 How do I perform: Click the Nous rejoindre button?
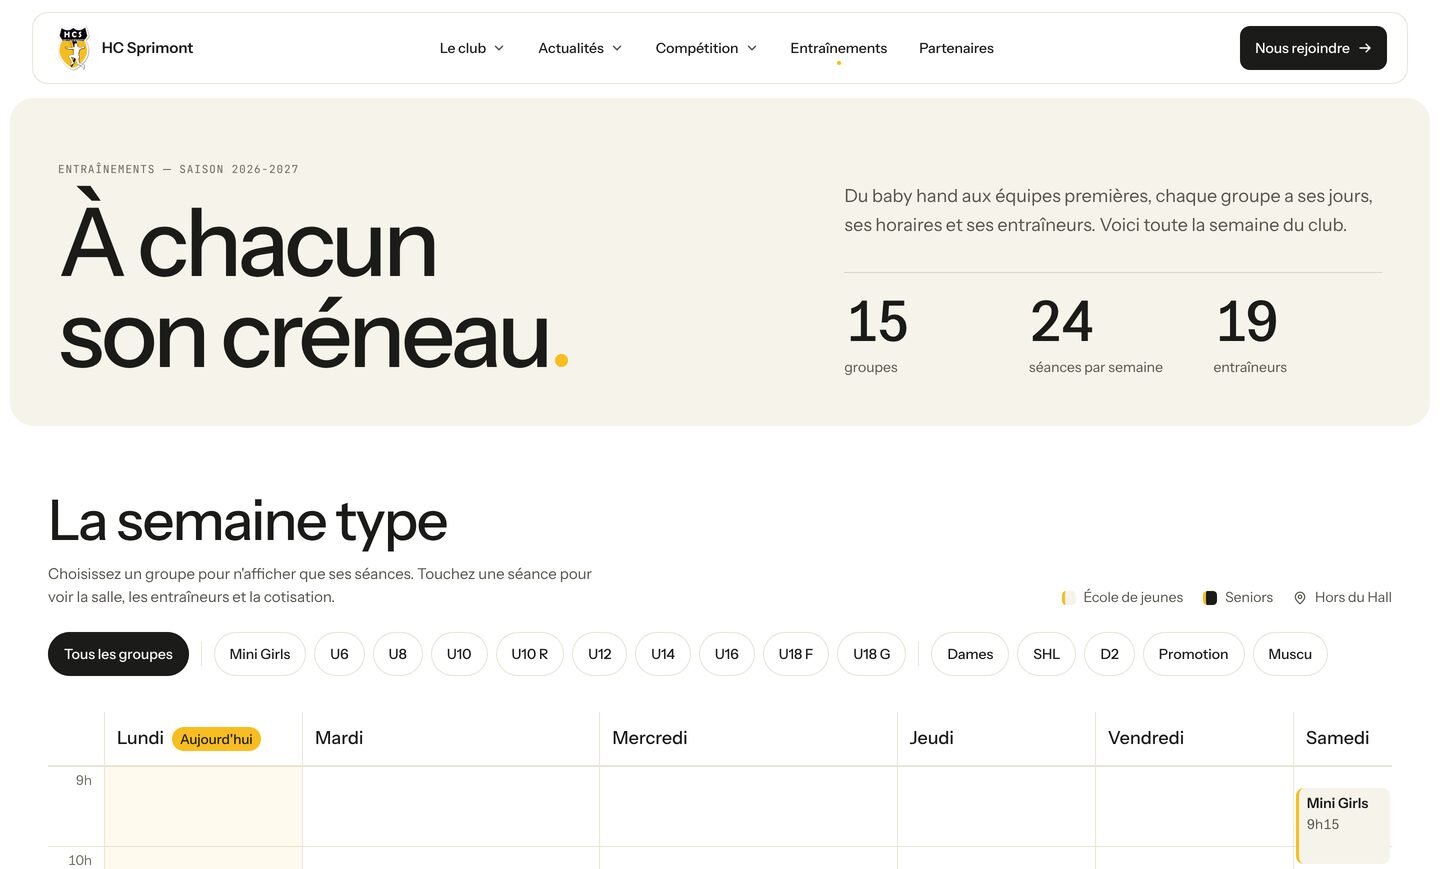pyautogui.click(x=1313, y=48)
